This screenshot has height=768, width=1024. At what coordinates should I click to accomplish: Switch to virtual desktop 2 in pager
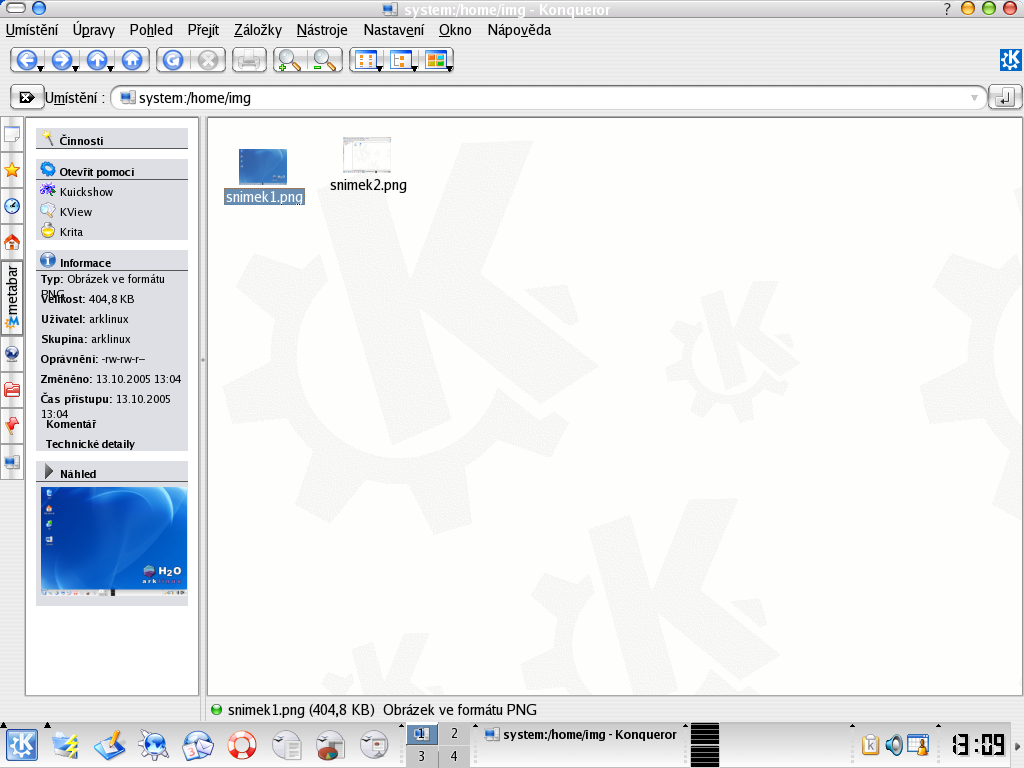point(454,735)
